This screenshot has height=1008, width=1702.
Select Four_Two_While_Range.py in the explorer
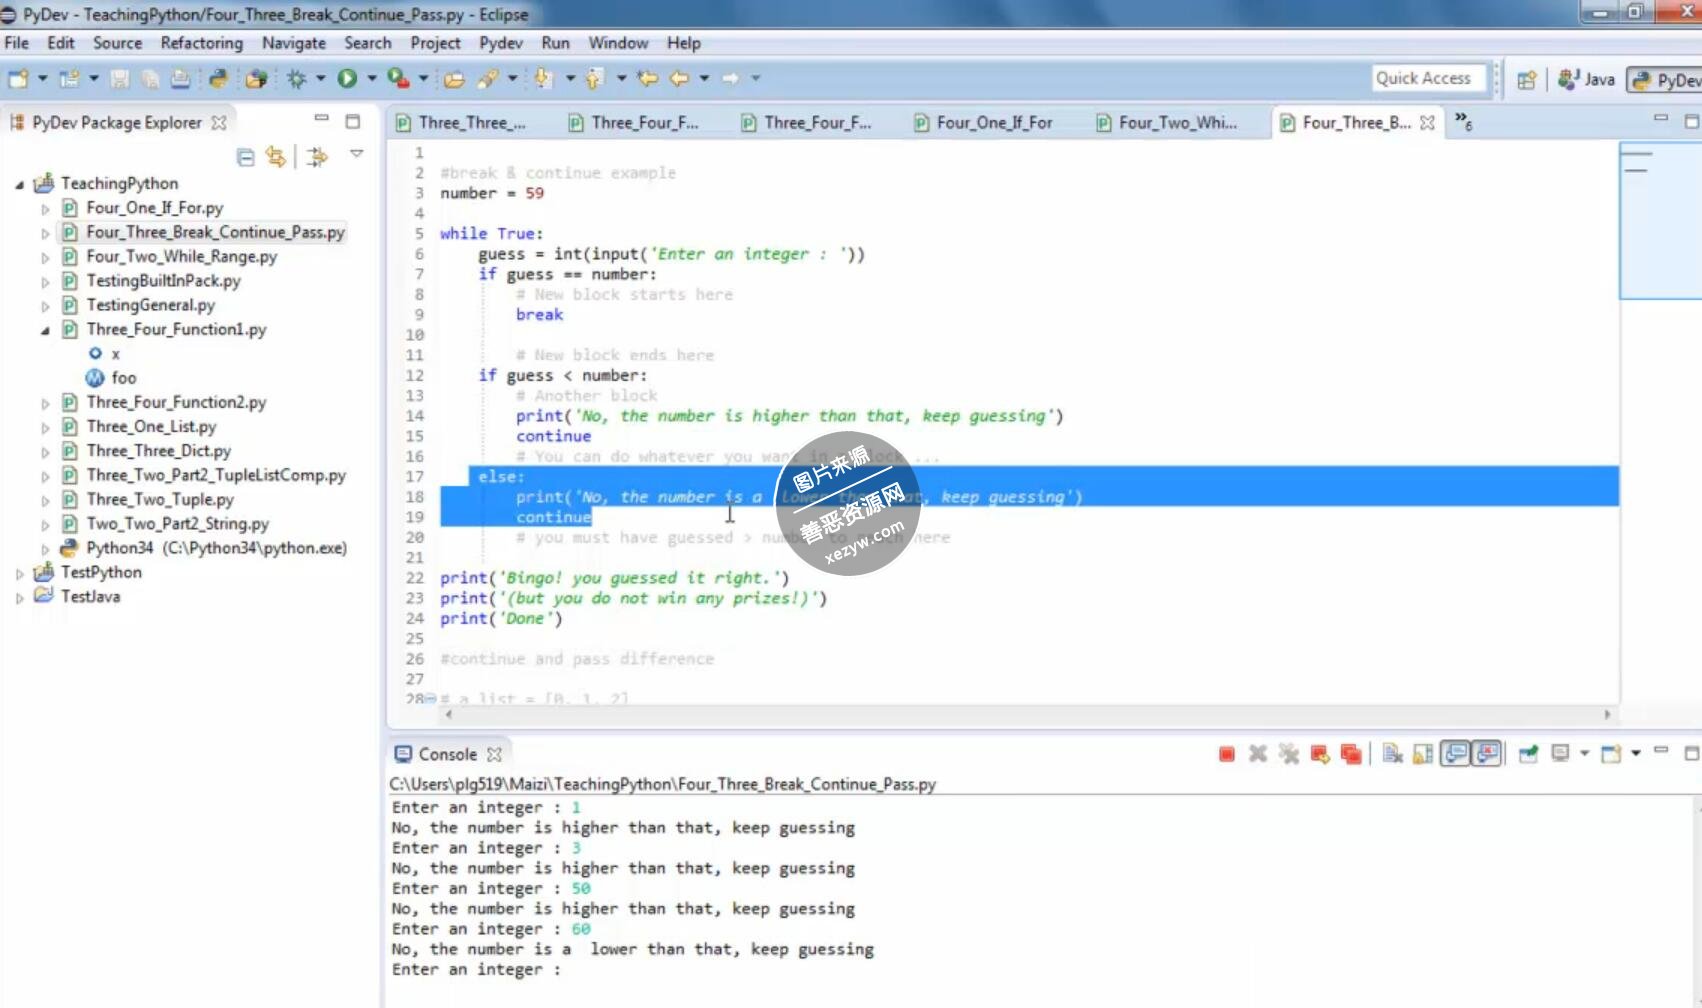(181, 257)
